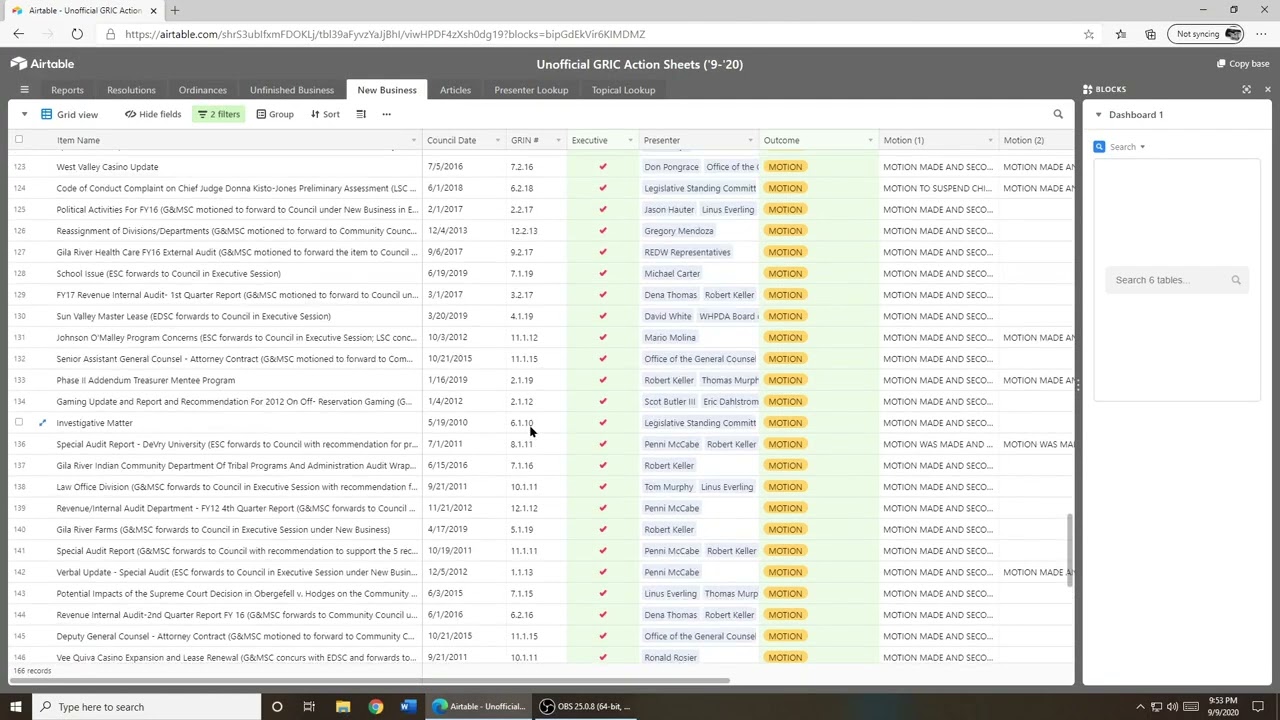Close the Blocks panel
This screenshot has height=720, width=1280.
(x=1267, y=90)
